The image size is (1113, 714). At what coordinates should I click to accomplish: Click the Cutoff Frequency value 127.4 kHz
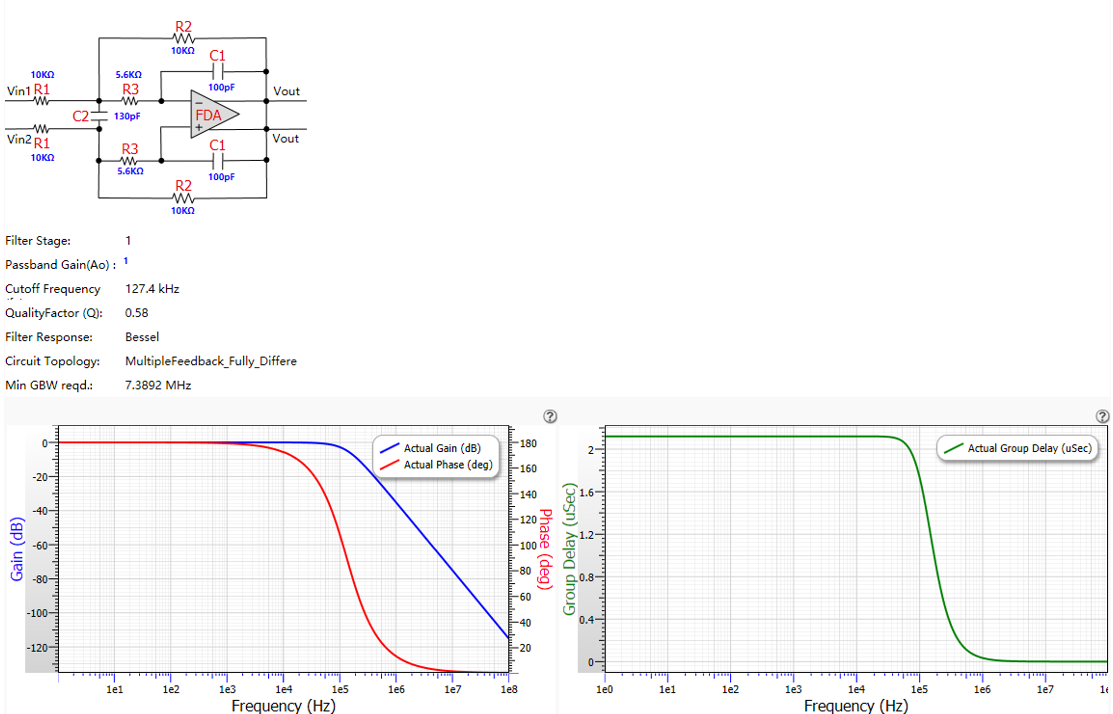pos(152,289)
